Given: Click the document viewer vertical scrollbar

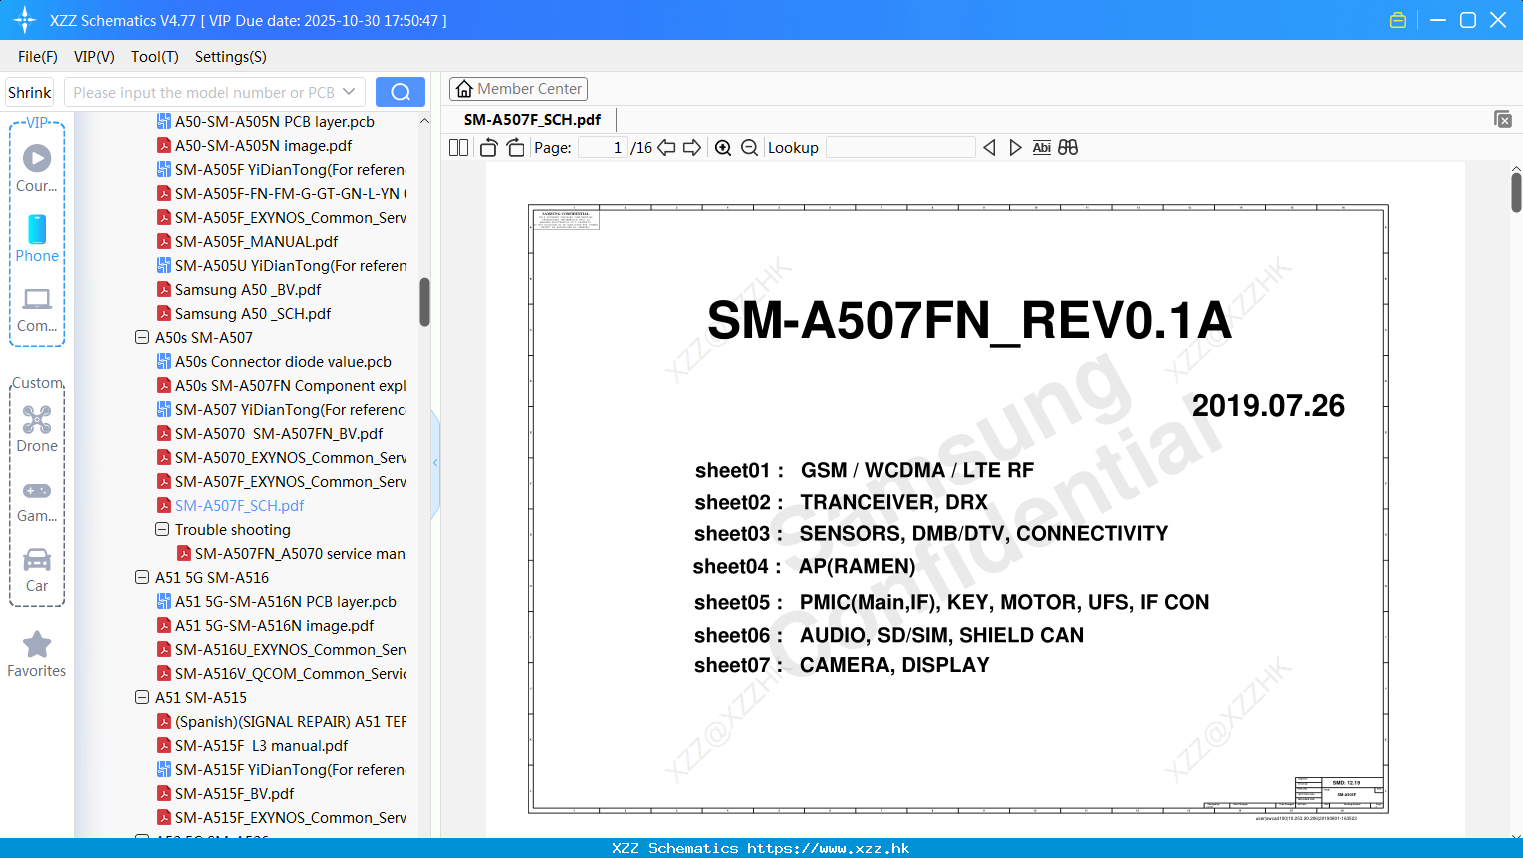Looking at the screenshot, I should point(1516,192).
